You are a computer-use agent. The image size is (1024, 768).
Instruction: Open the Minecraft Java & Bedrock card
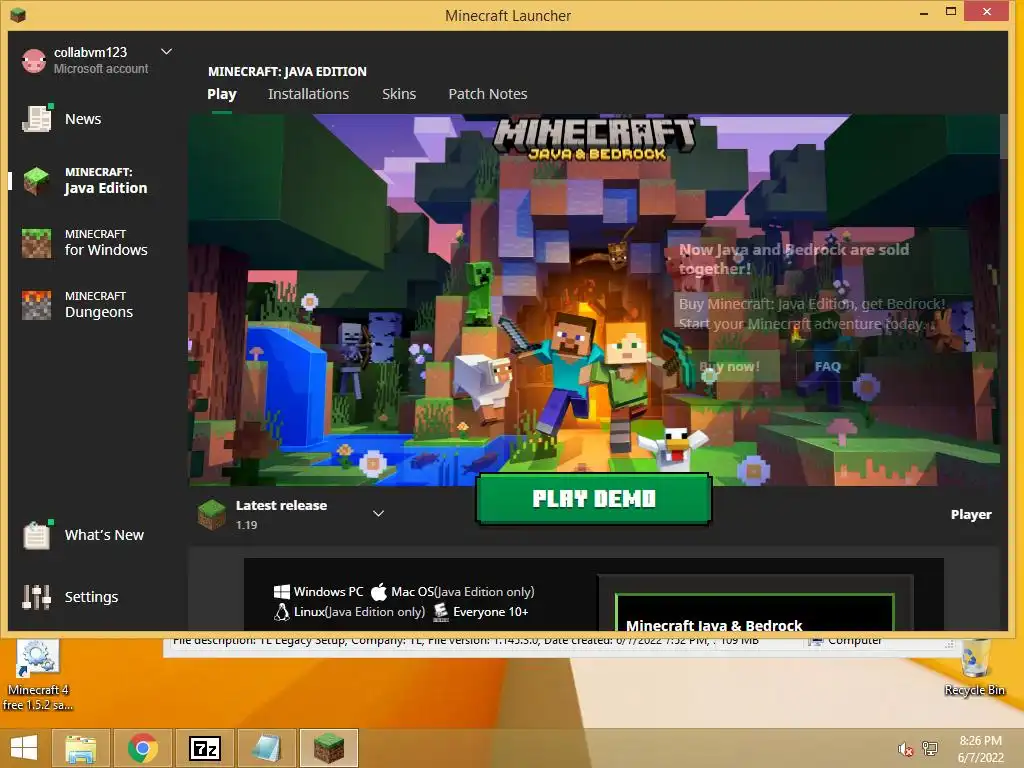[x=755, y=613]
